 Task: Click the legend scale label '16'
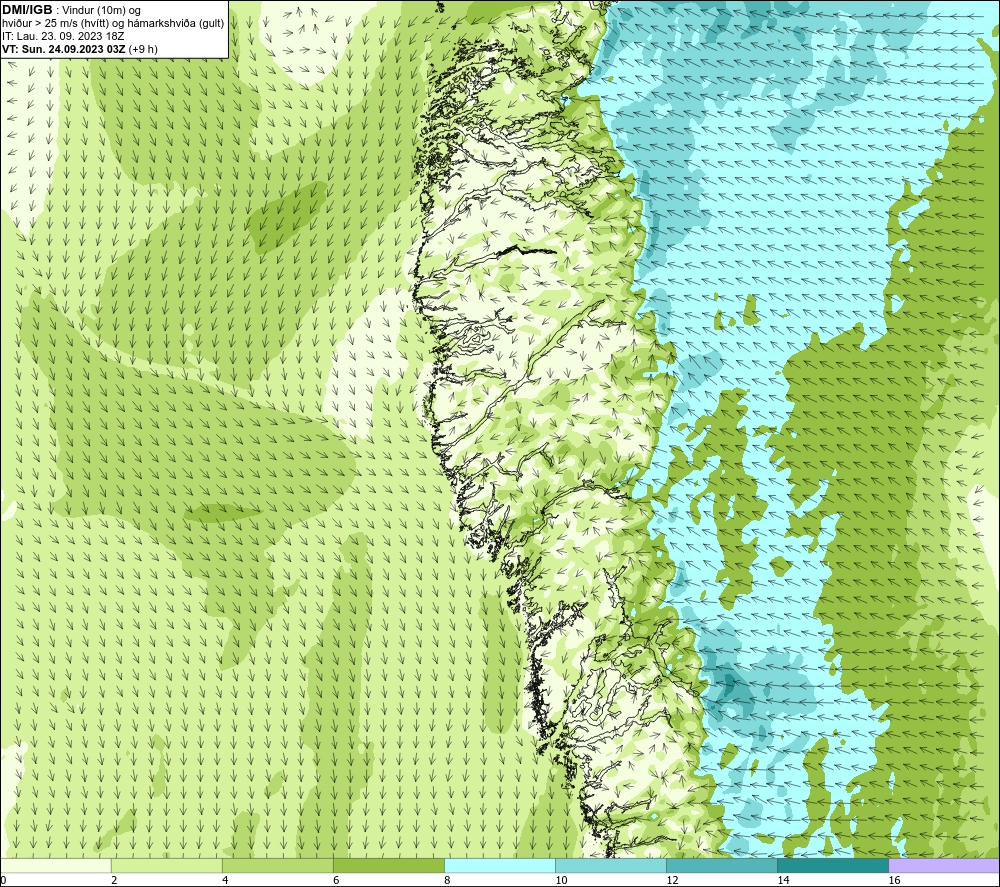tap(894, 881)
